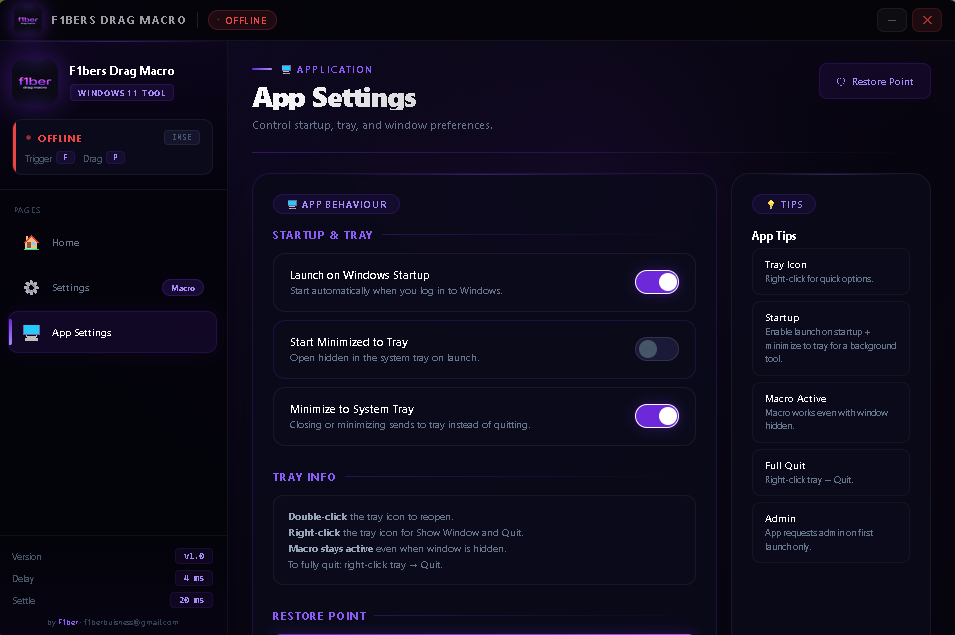955x635 pixels.
Task: Click the TRAY INFO section heading
Action: (x=304, y=477)
